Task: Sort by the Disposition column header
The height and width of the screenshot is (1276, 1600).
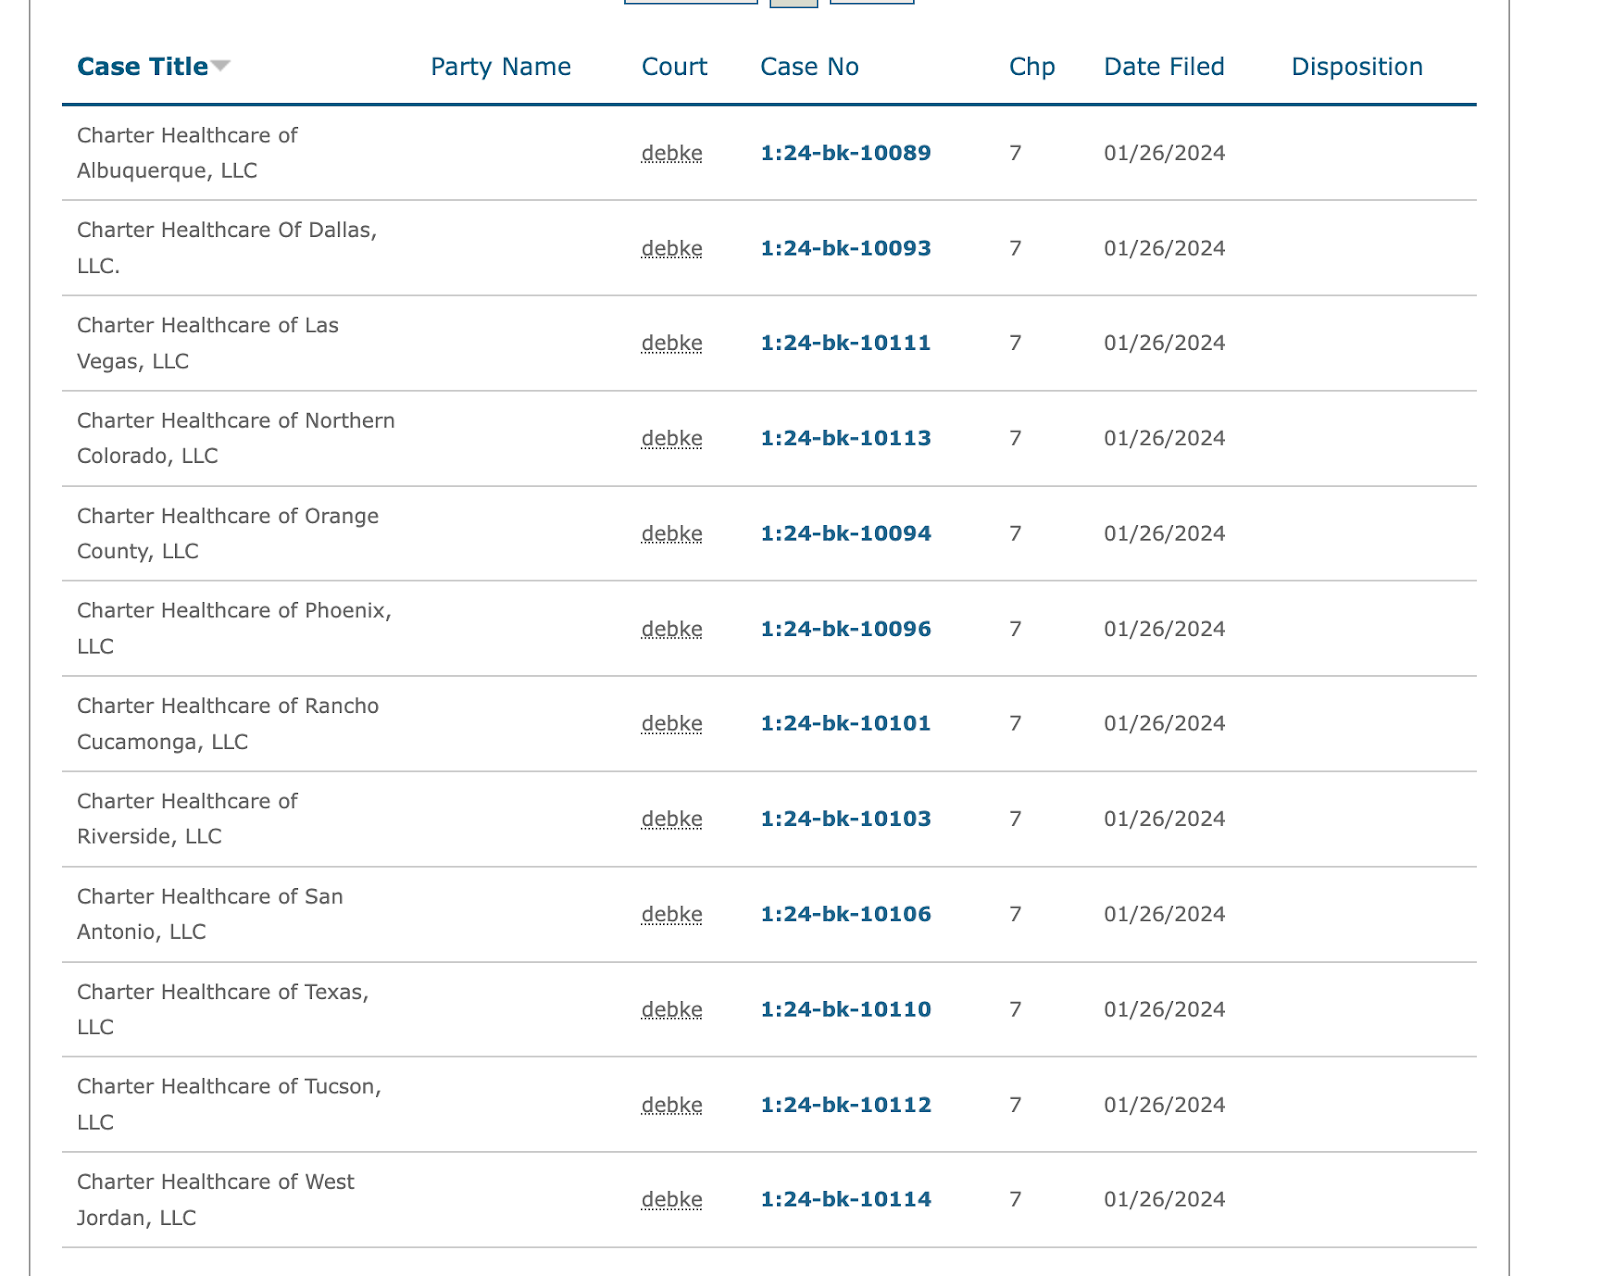Action: (x=1357, y=67)
